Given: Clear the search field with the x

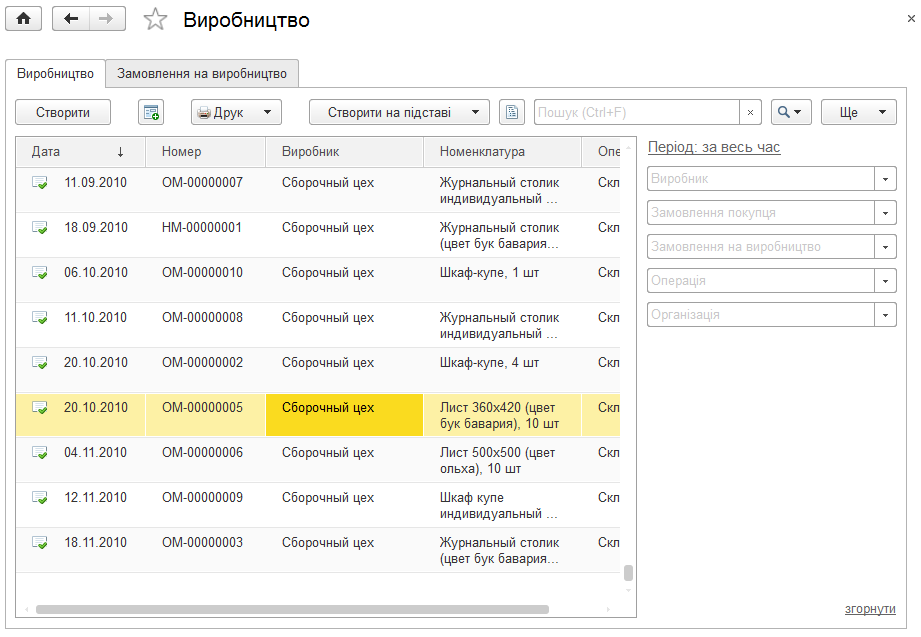Looking at the screenshot, I should [750, 112].
